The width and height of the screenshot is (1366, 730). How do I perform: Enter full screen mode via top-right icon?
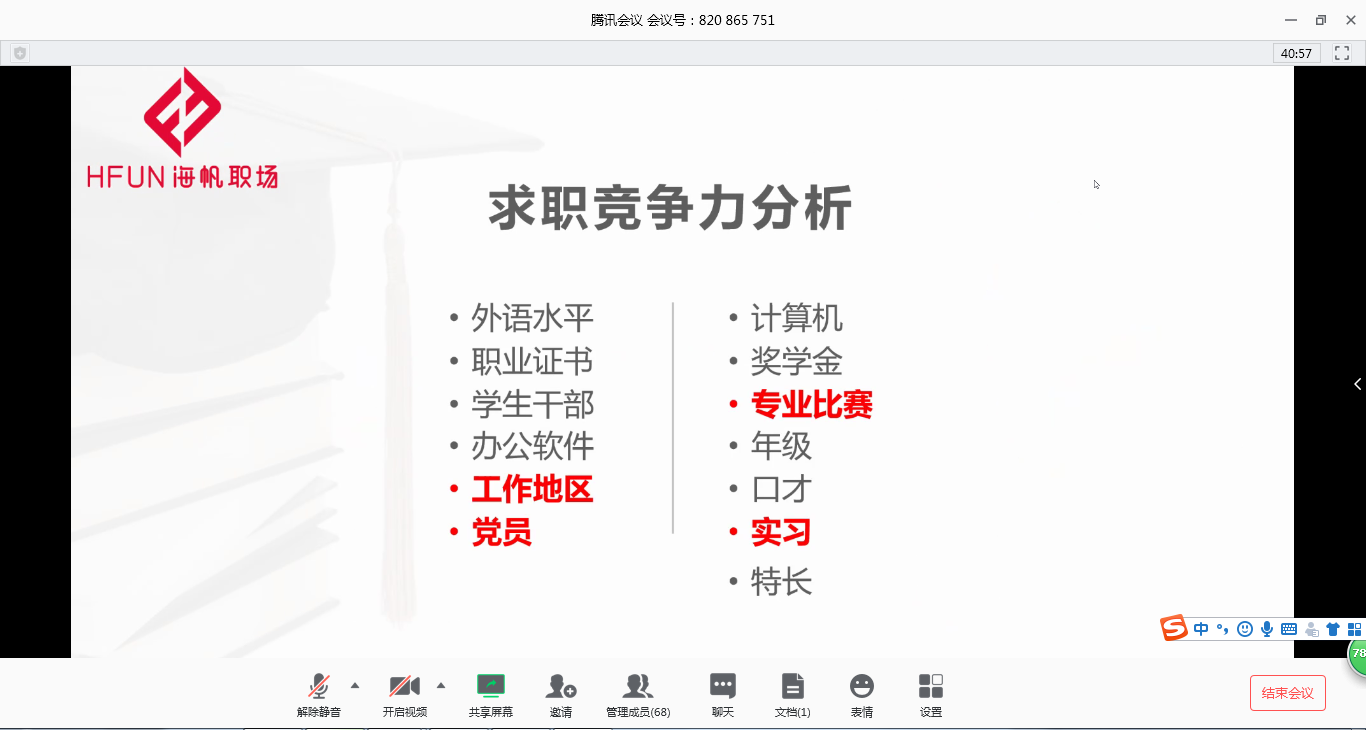[1342, 53]
